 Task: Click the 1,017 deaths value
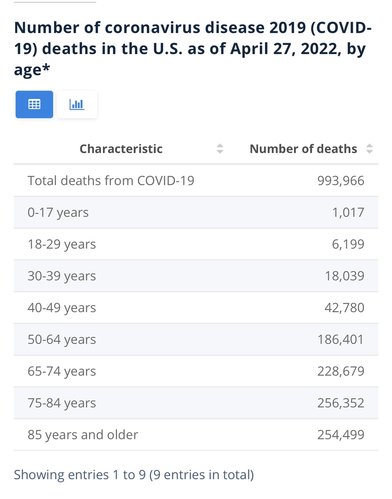(x=348, y=212)
